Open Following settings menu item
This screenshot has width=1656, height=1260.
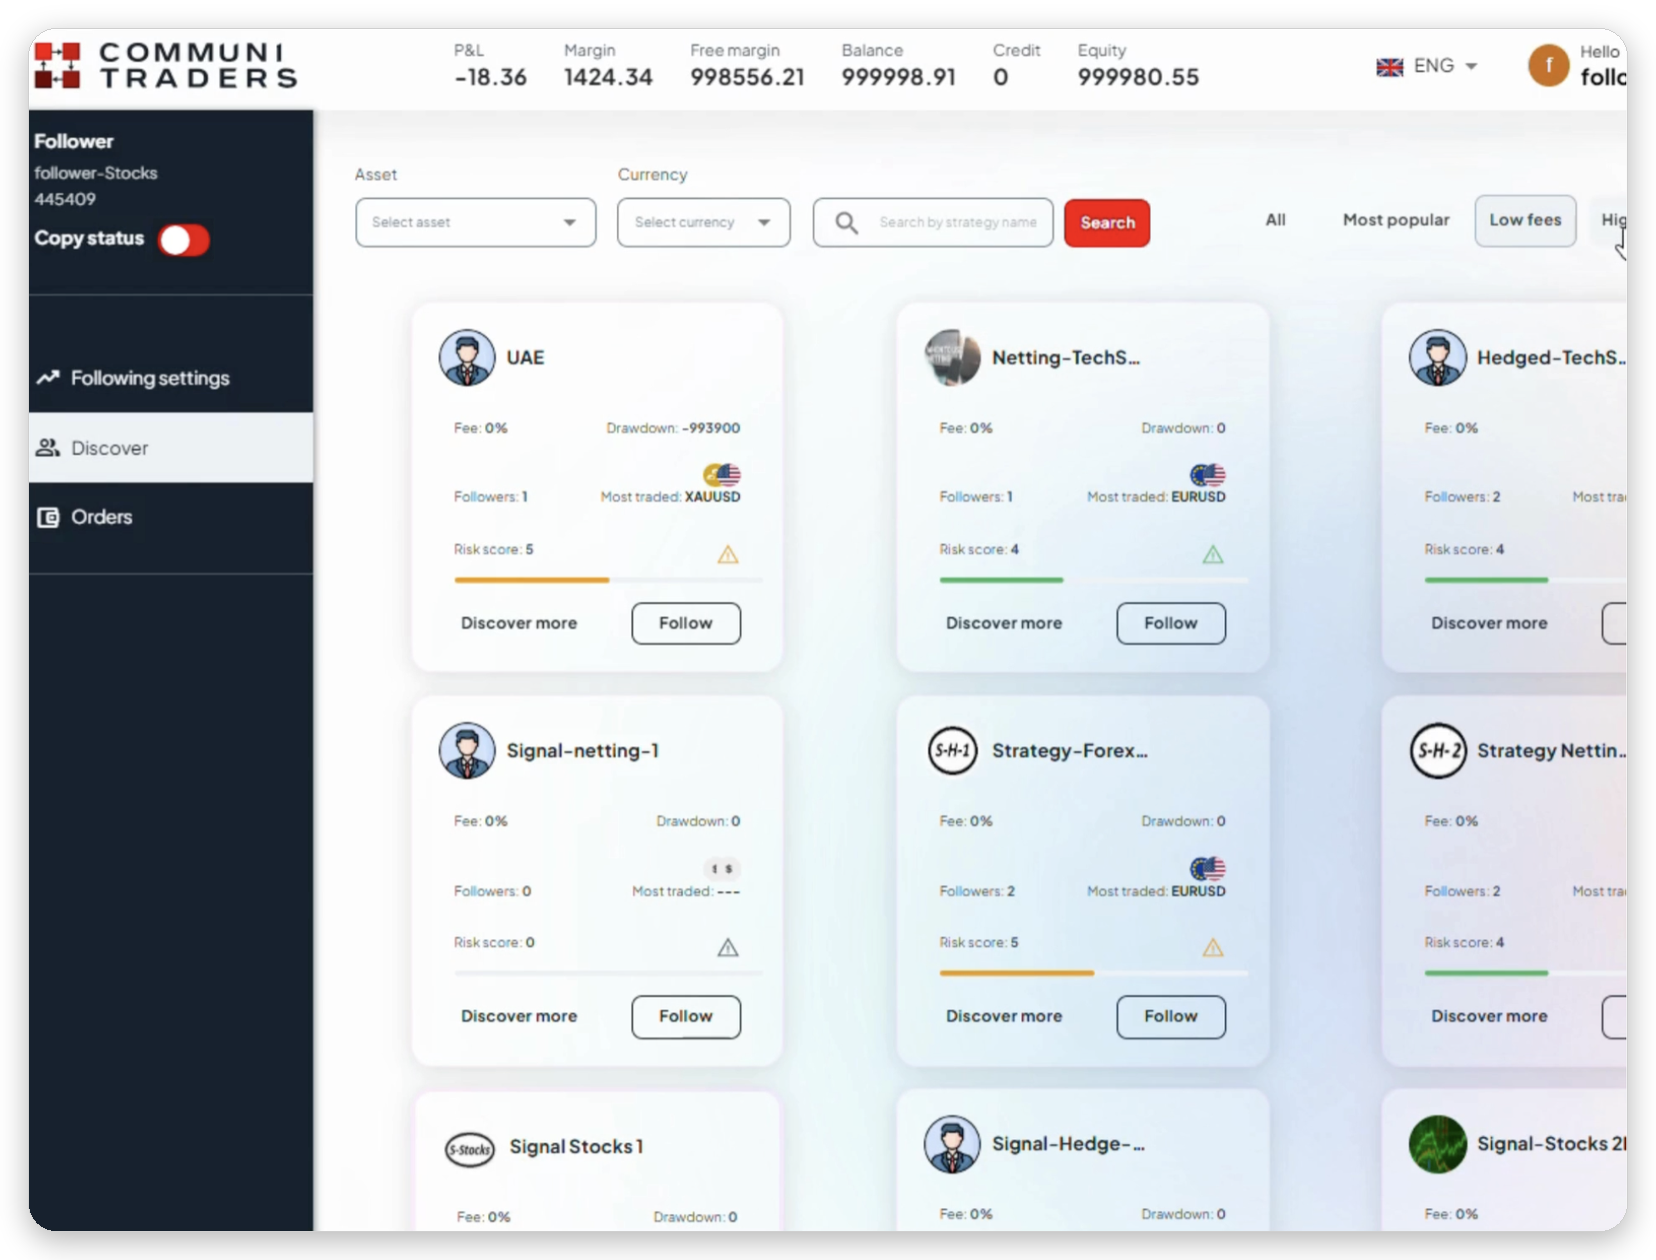(171, 378)
